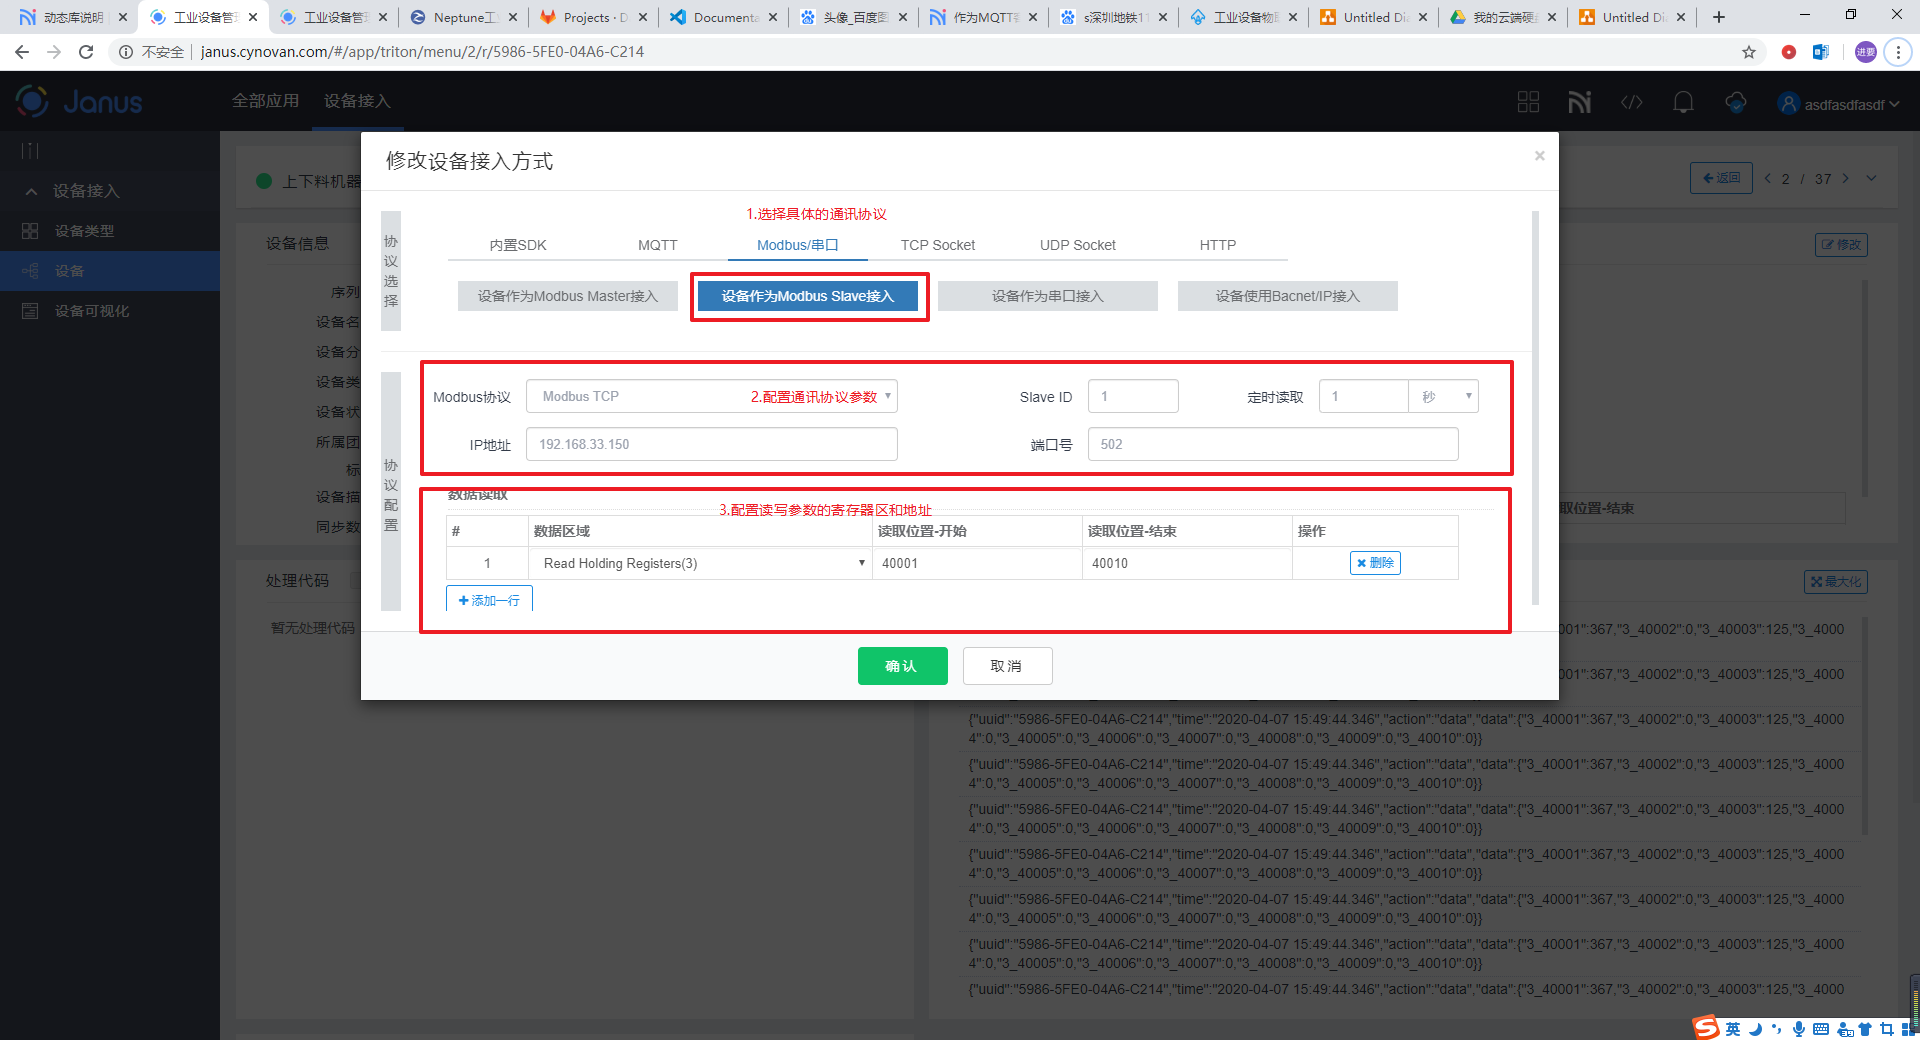Image resolution: width=1920 pixels, height=1040 pixels.
Task: Click dialog vertical scrollbar
Action: (1535, 408)
